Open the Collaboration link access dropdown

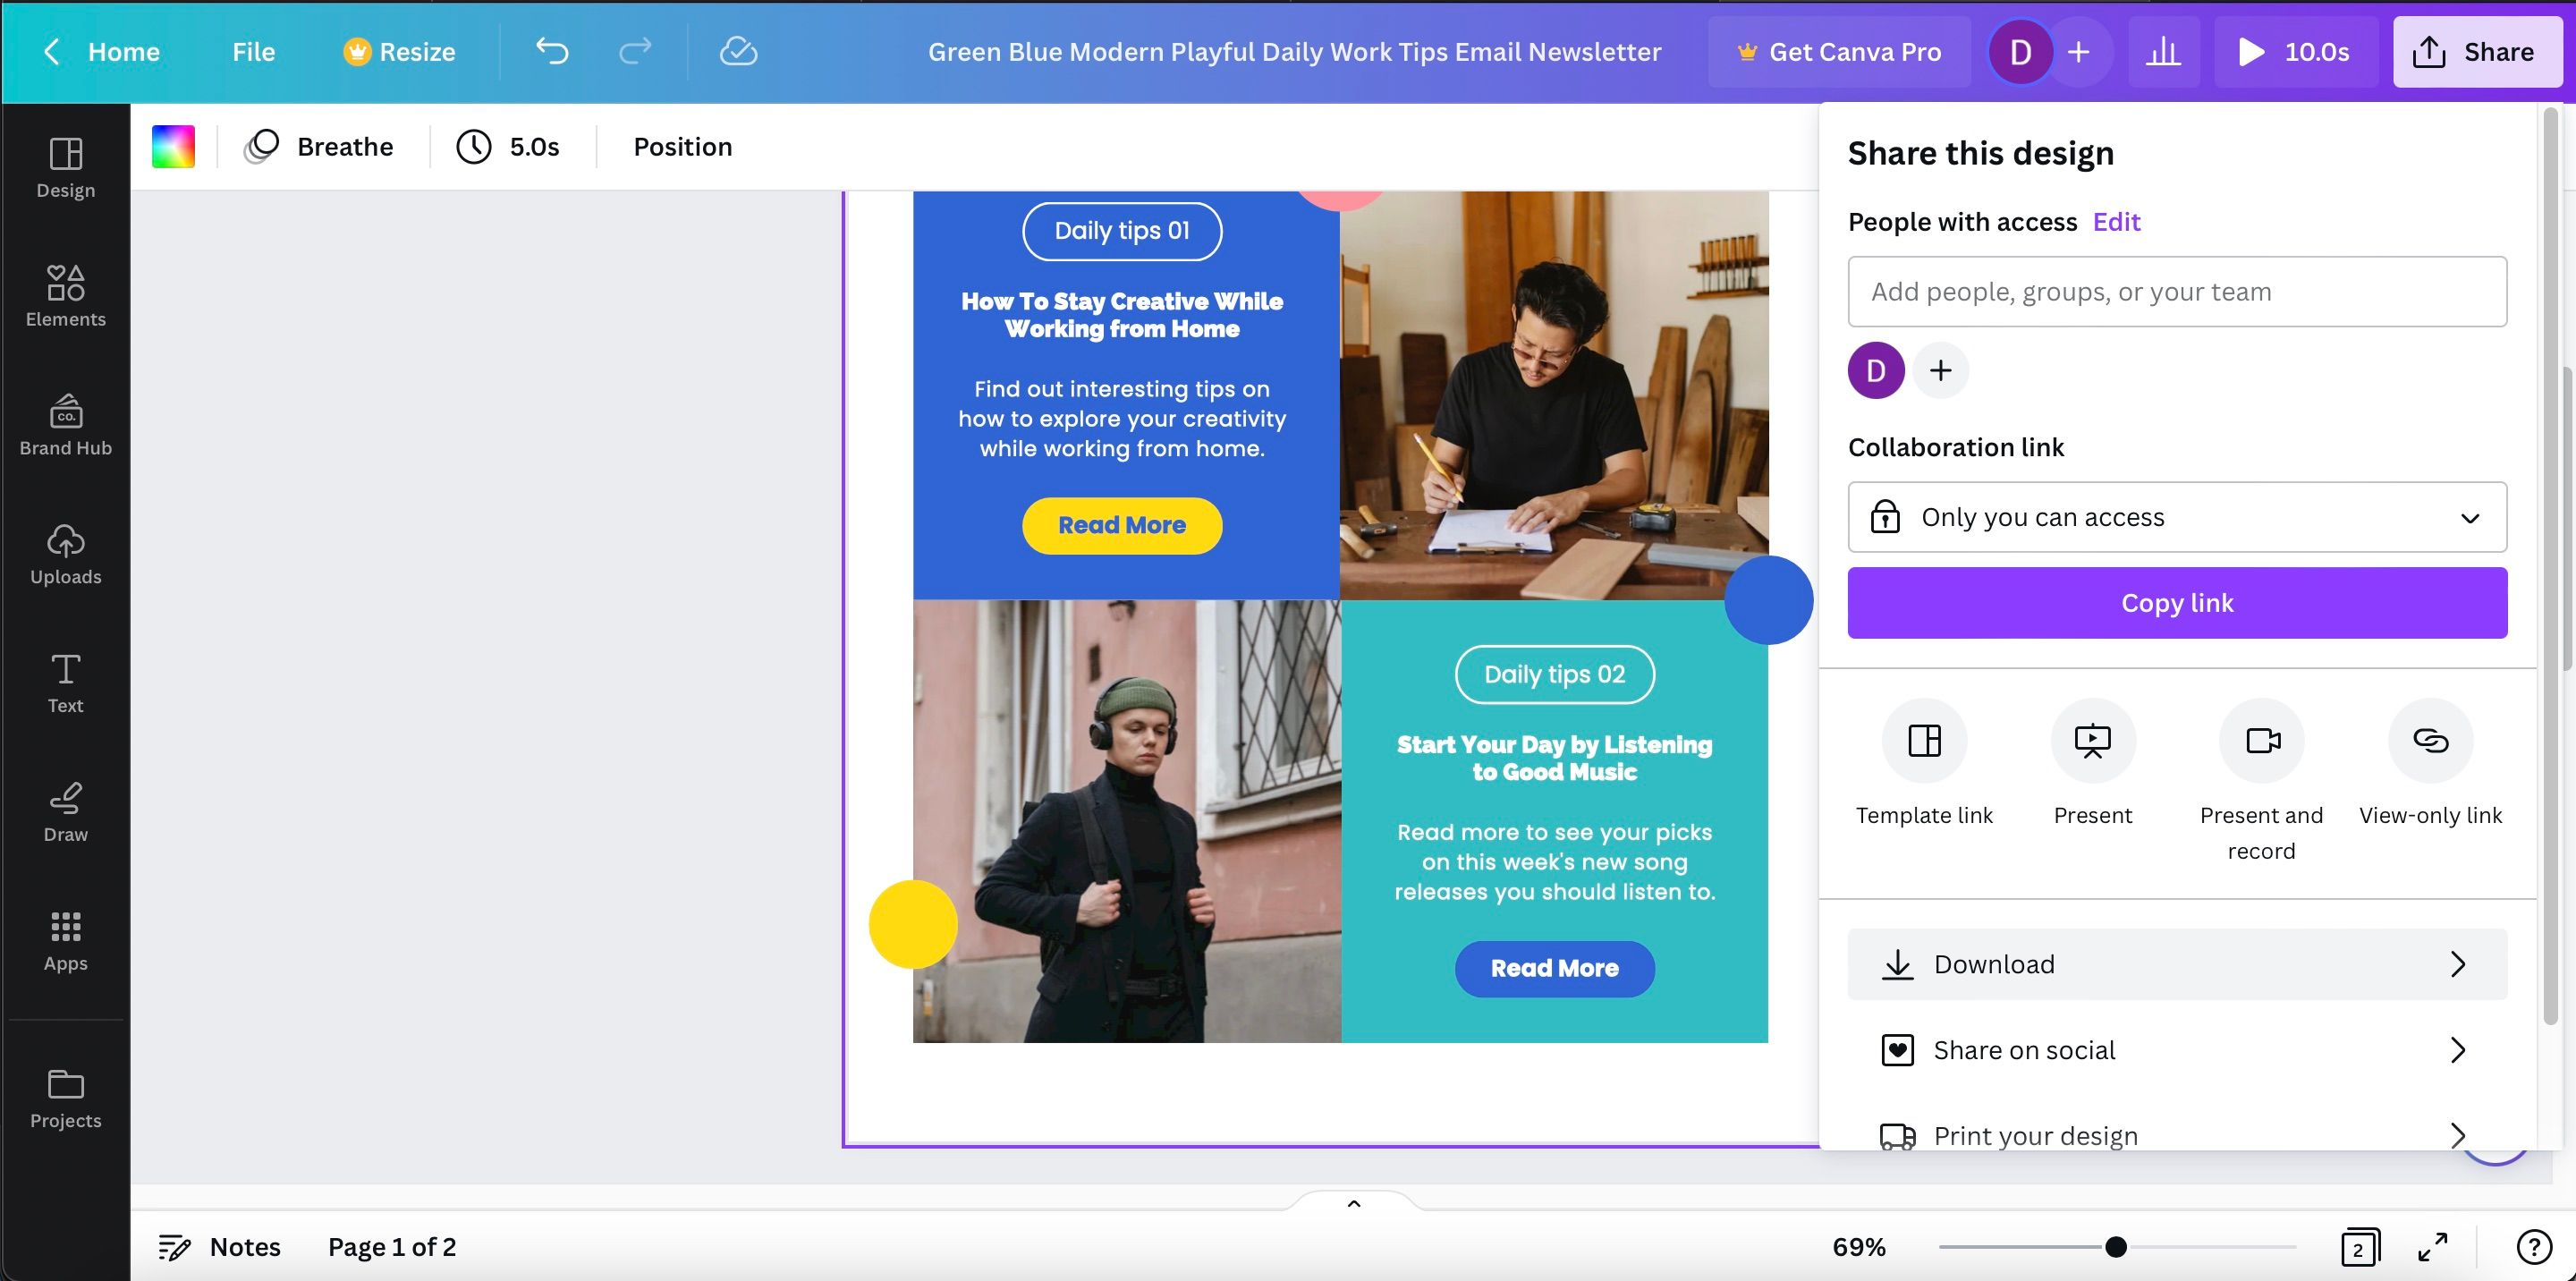click(2177, 517)
